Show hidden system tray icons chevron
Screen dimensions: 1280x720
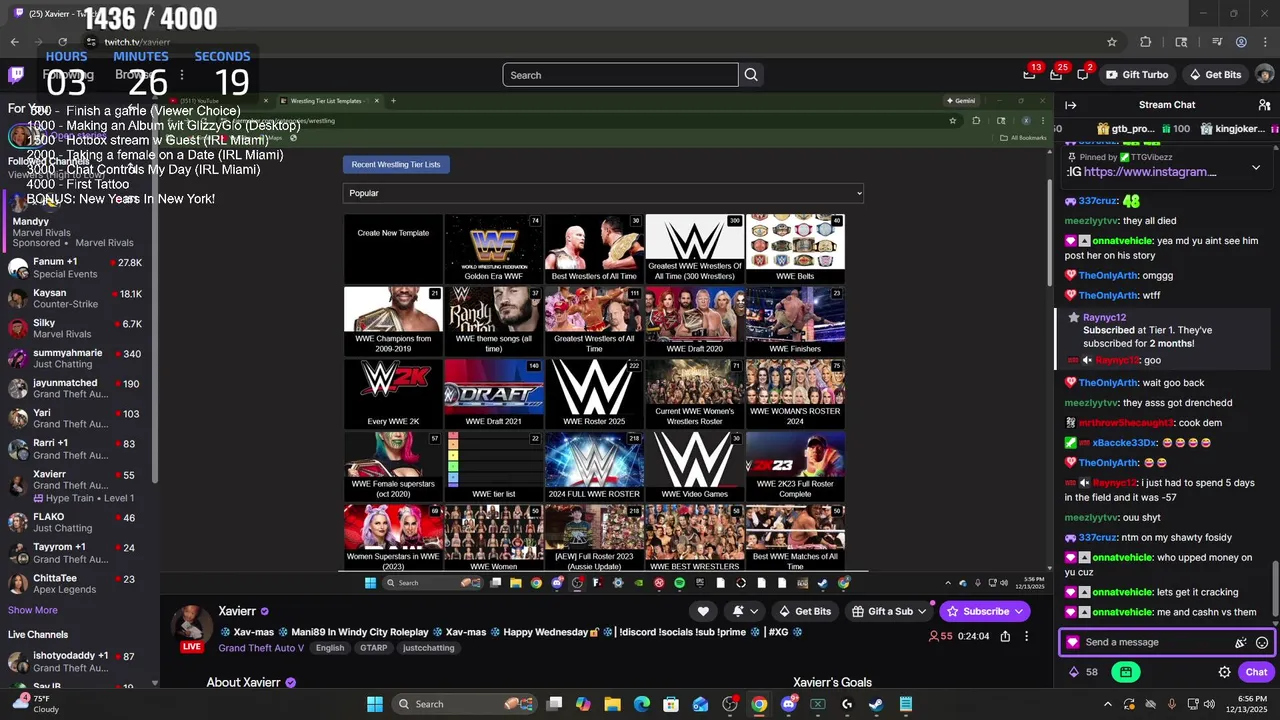pos(1107,704)
